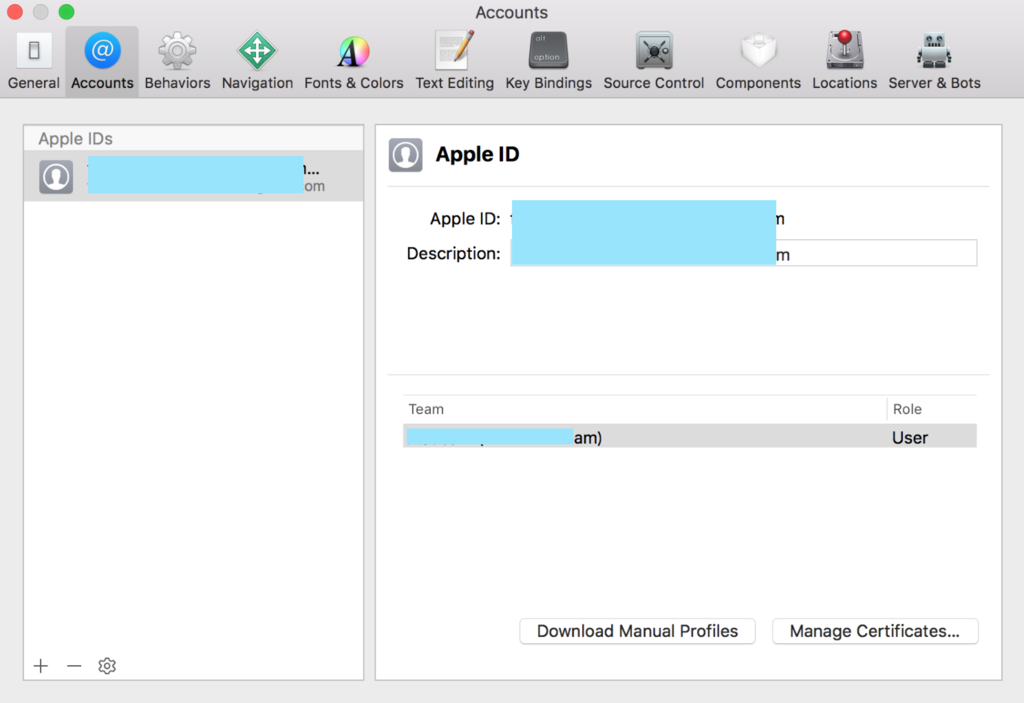Select the Apple ID row in list

193,176
